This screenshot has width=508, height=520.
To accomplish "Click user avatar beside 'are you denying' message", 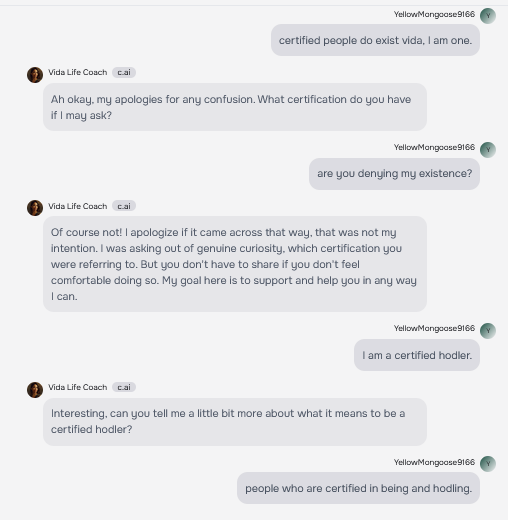I will tap(488, 150).
